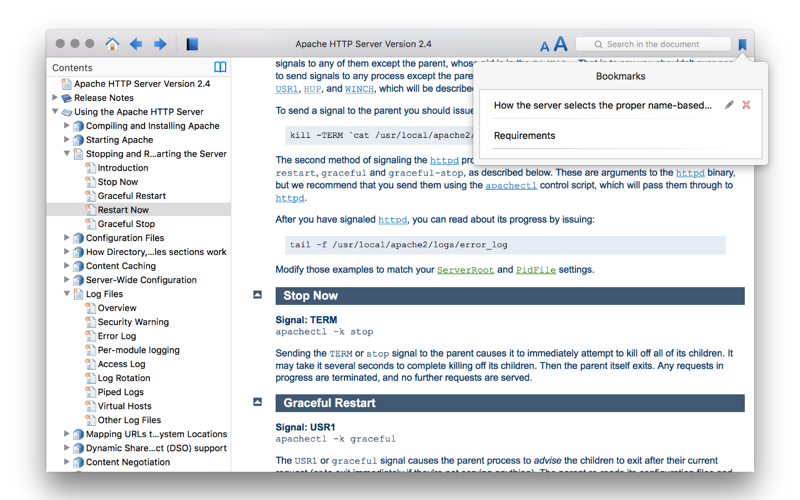The image size is (800, 500).
Task: Open the Requirements bookmark
Action: coord(524,136)
